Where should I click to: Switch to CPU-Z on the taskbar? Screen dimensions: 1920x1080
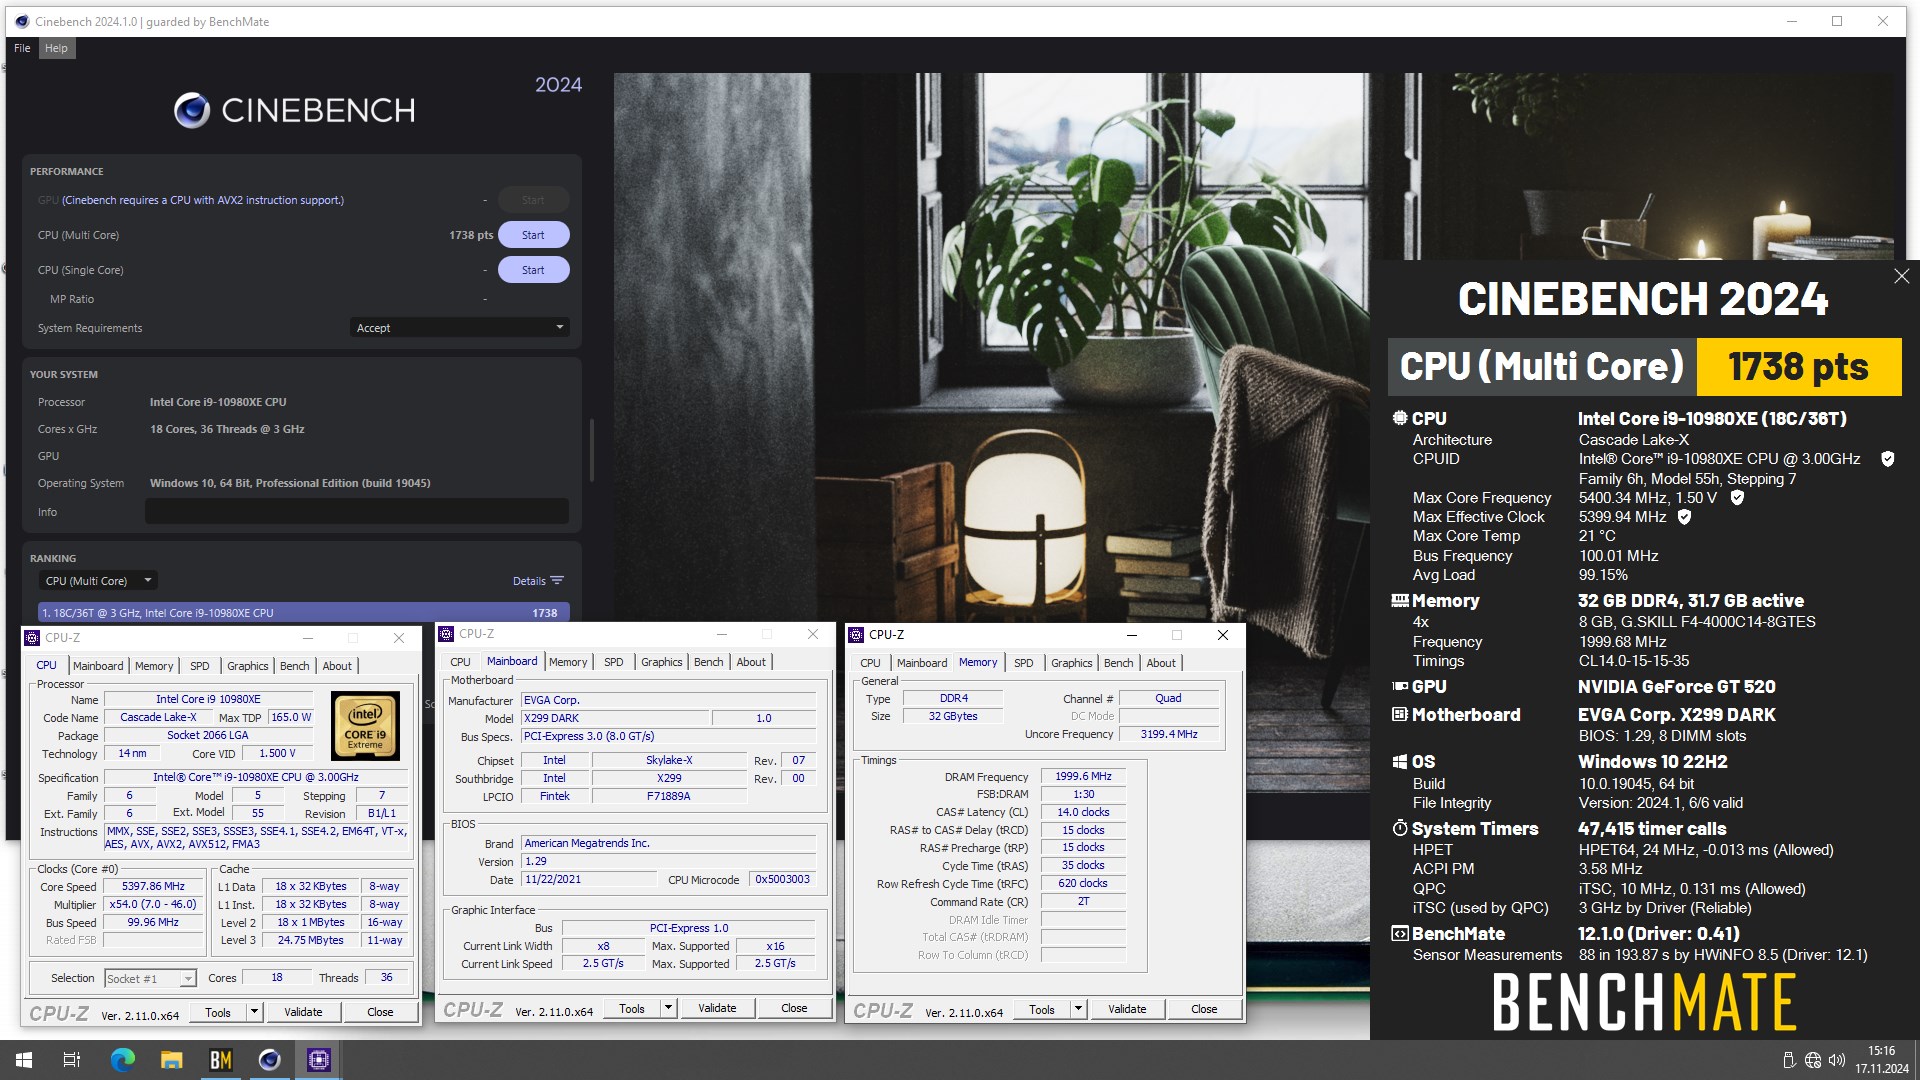pos(319,1060)
